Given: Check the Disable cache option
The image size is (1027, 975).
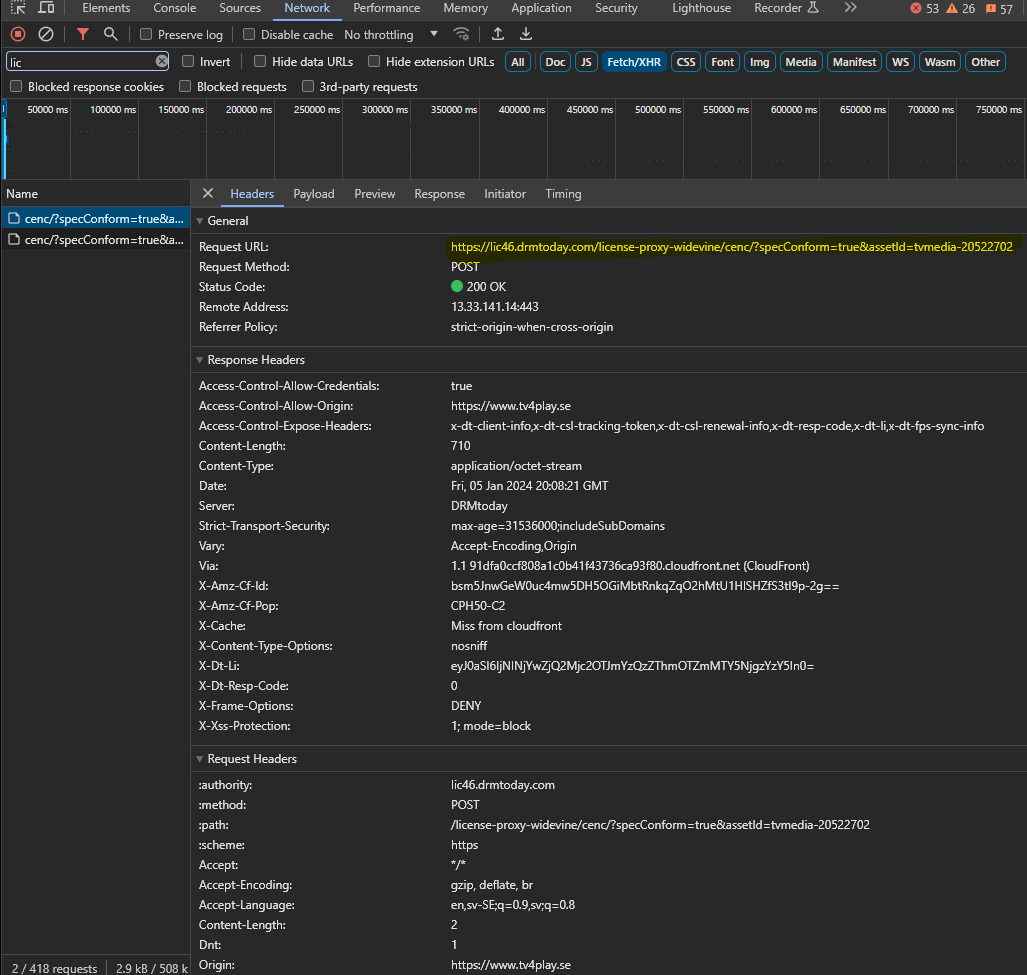Looking at the screenshot, I should point(249,35).
